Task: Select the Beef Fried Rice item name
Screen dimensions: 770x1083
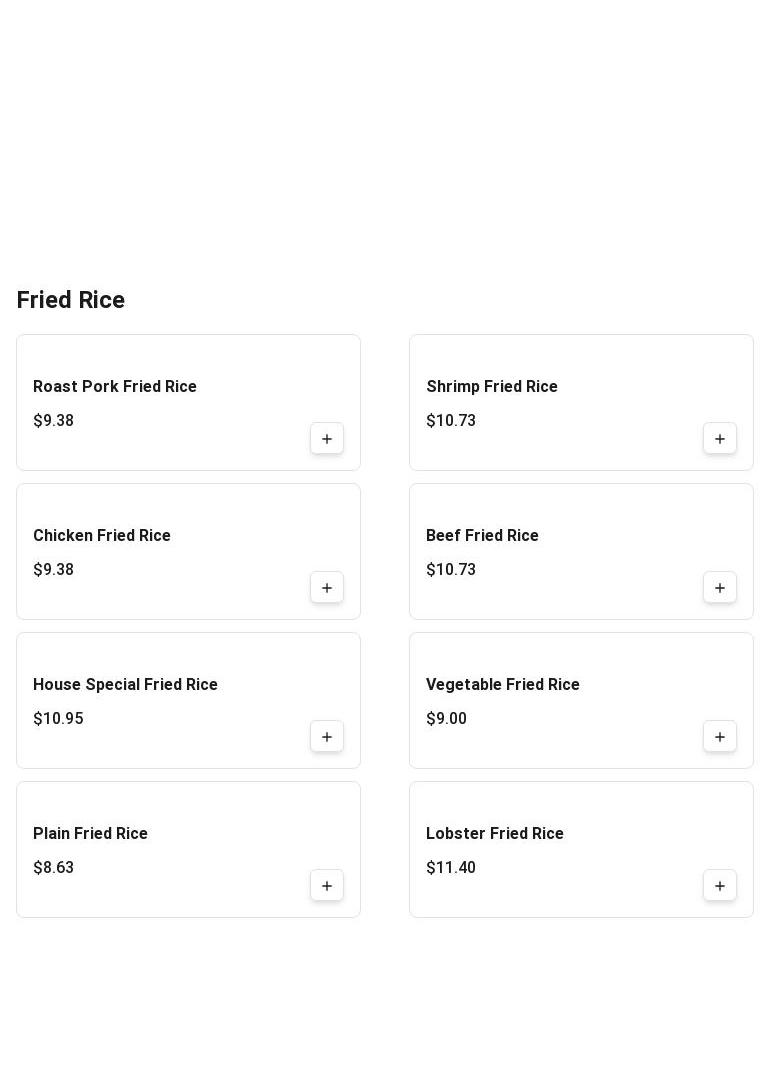Action: (x=482, y=536)
